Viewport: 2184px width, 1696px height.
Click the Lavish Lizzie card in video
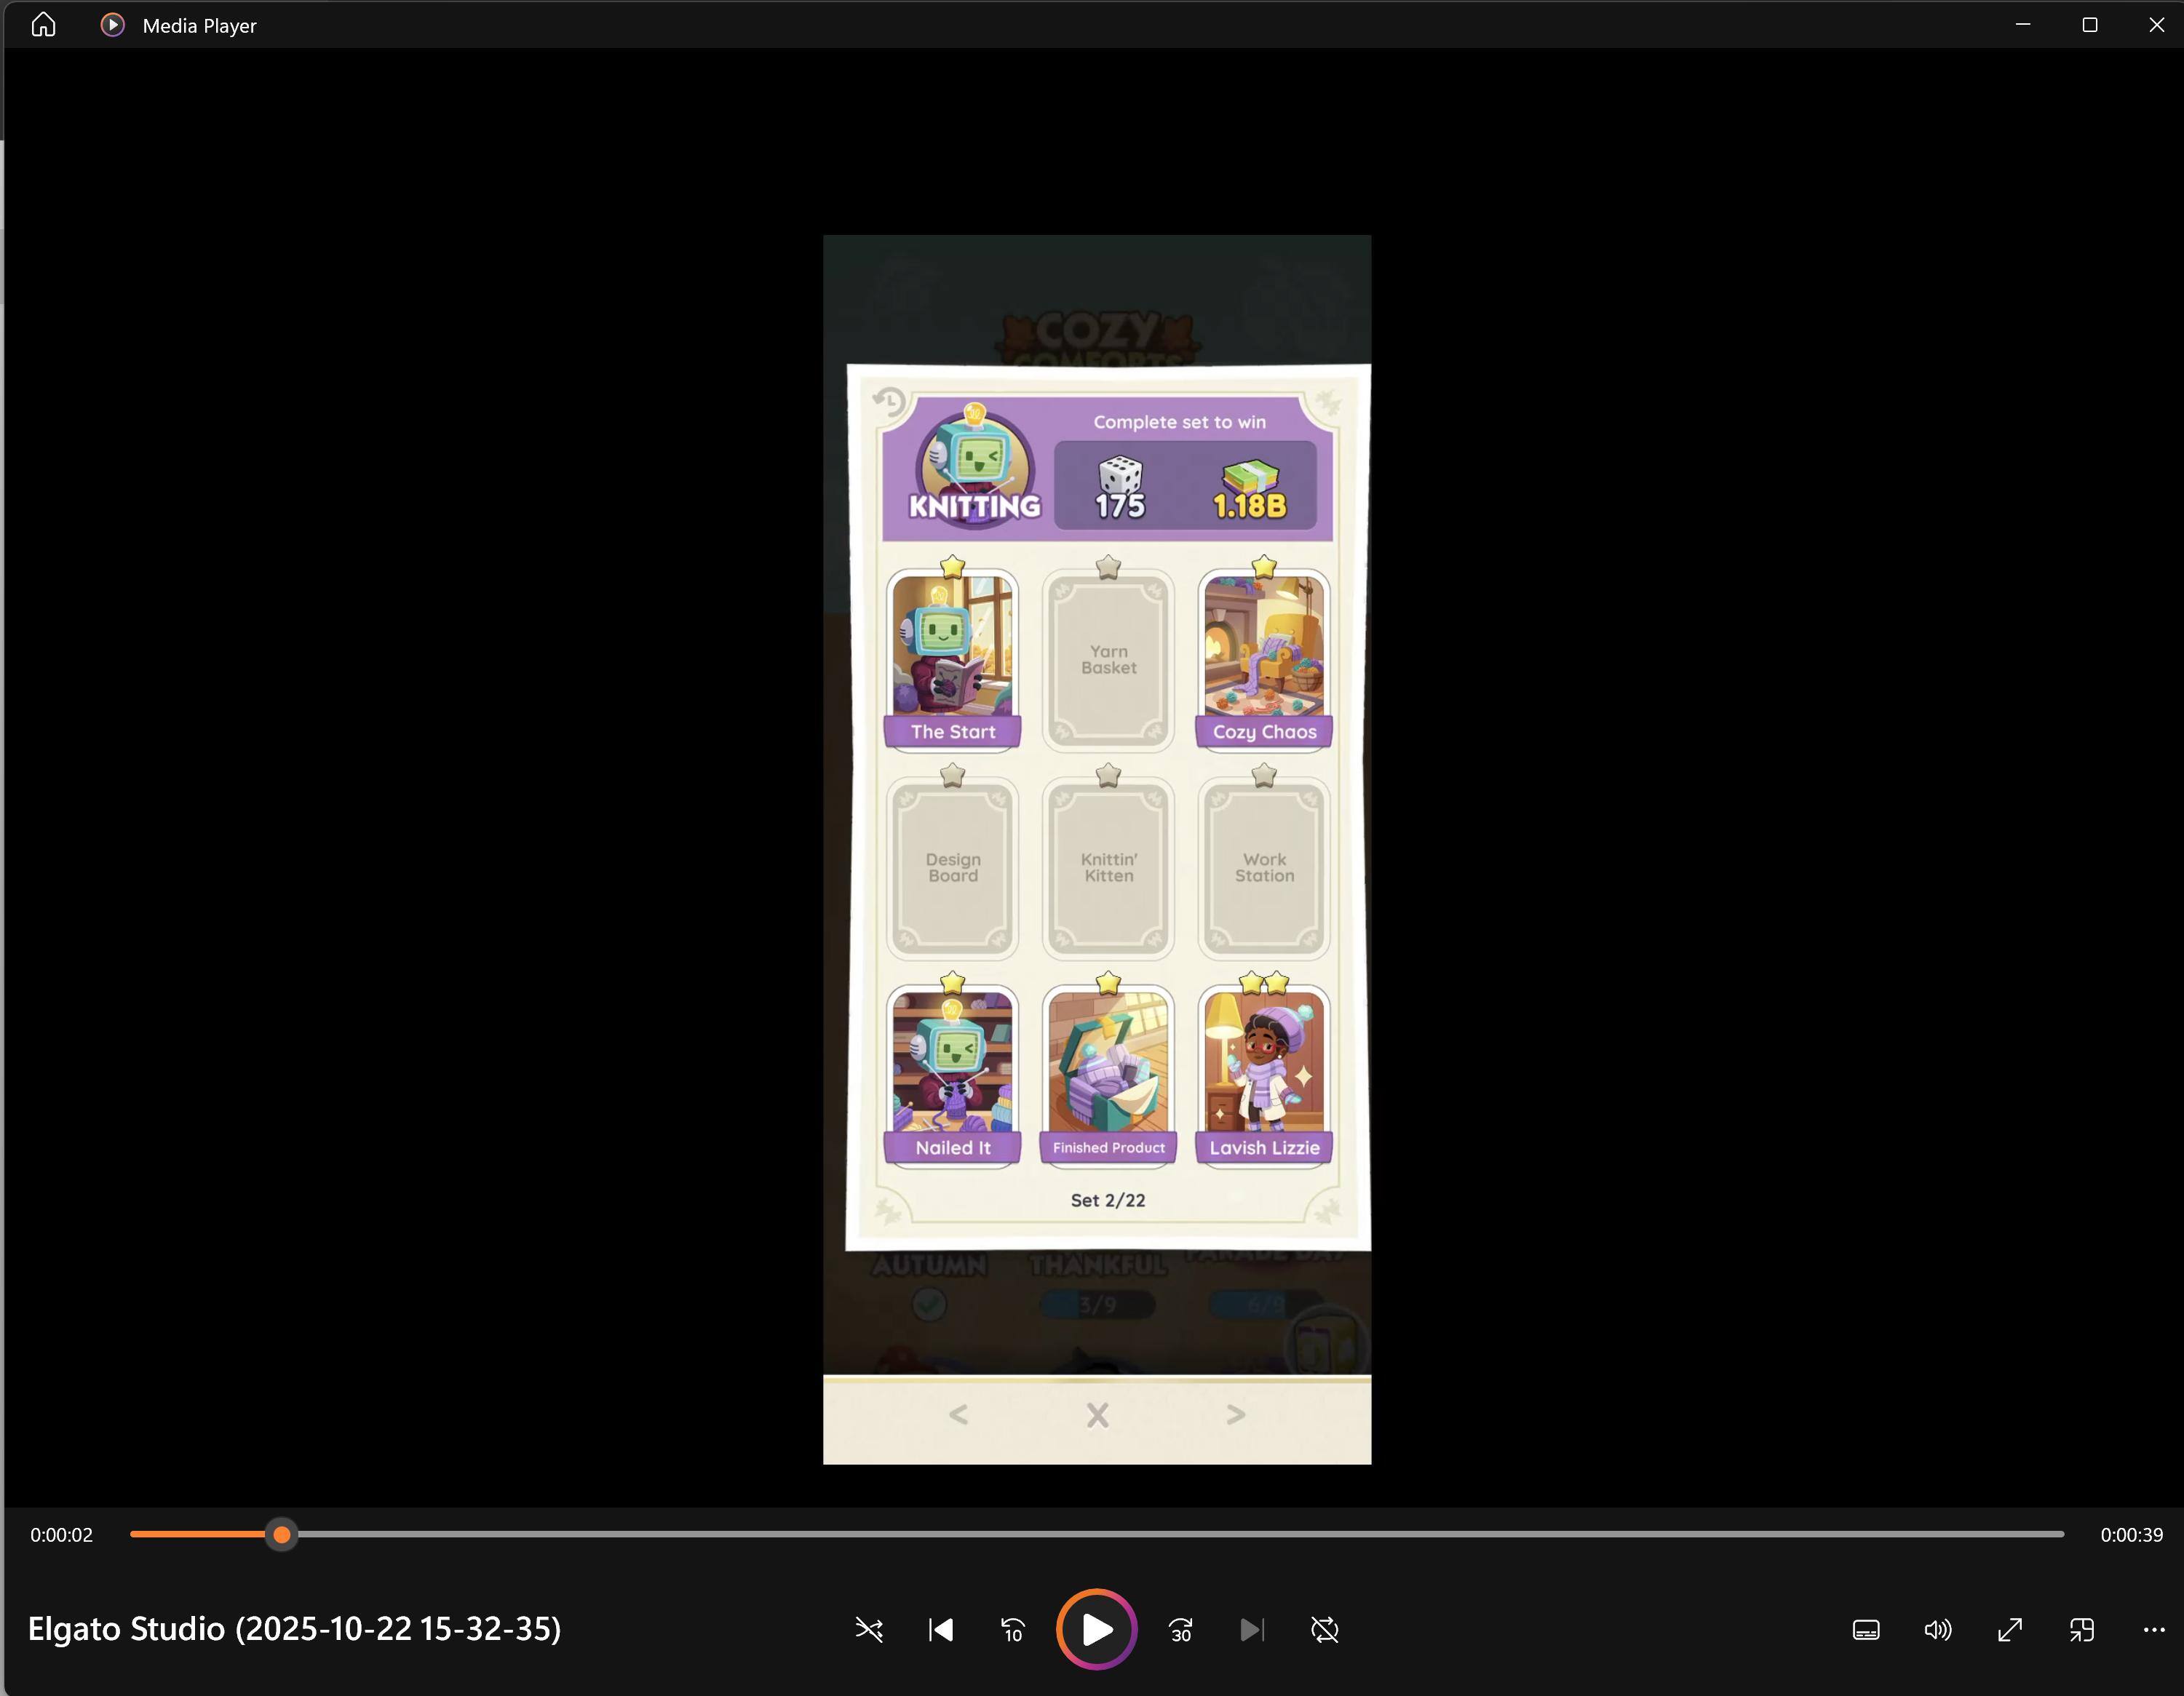(1264, 1073)
